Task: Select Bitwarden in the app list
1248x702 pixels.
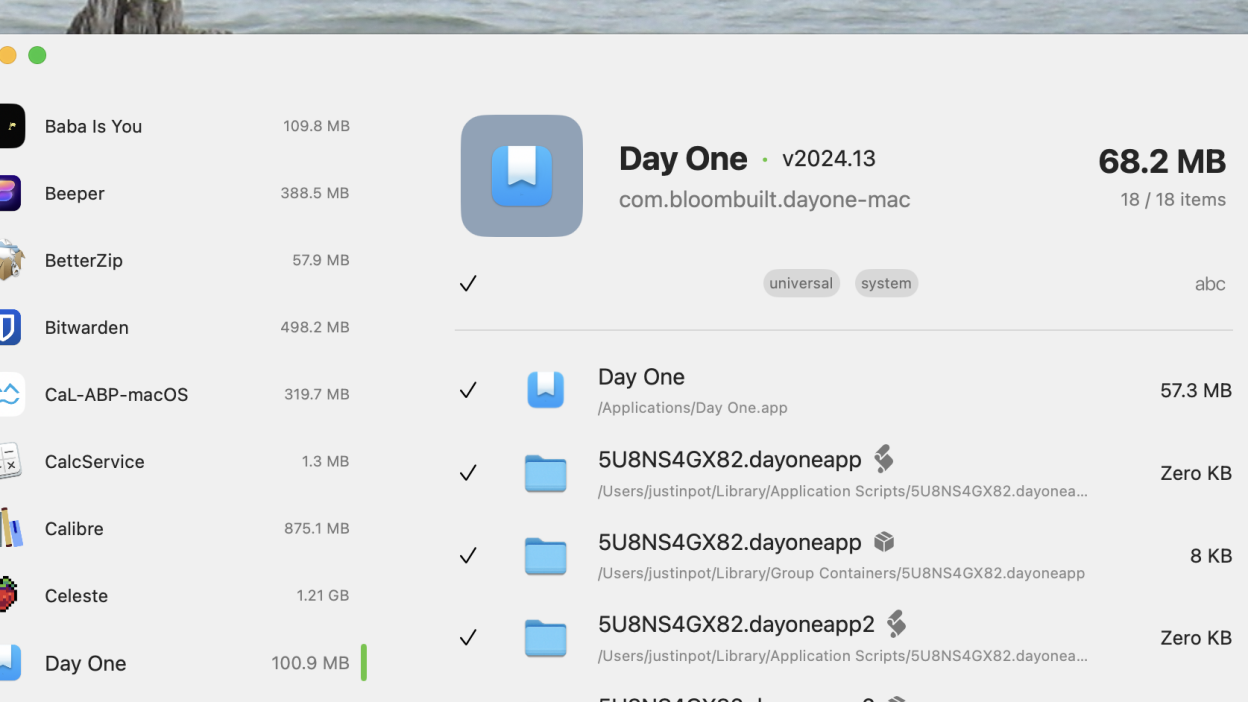Action: pyautogui.click(x=87, y=327)
